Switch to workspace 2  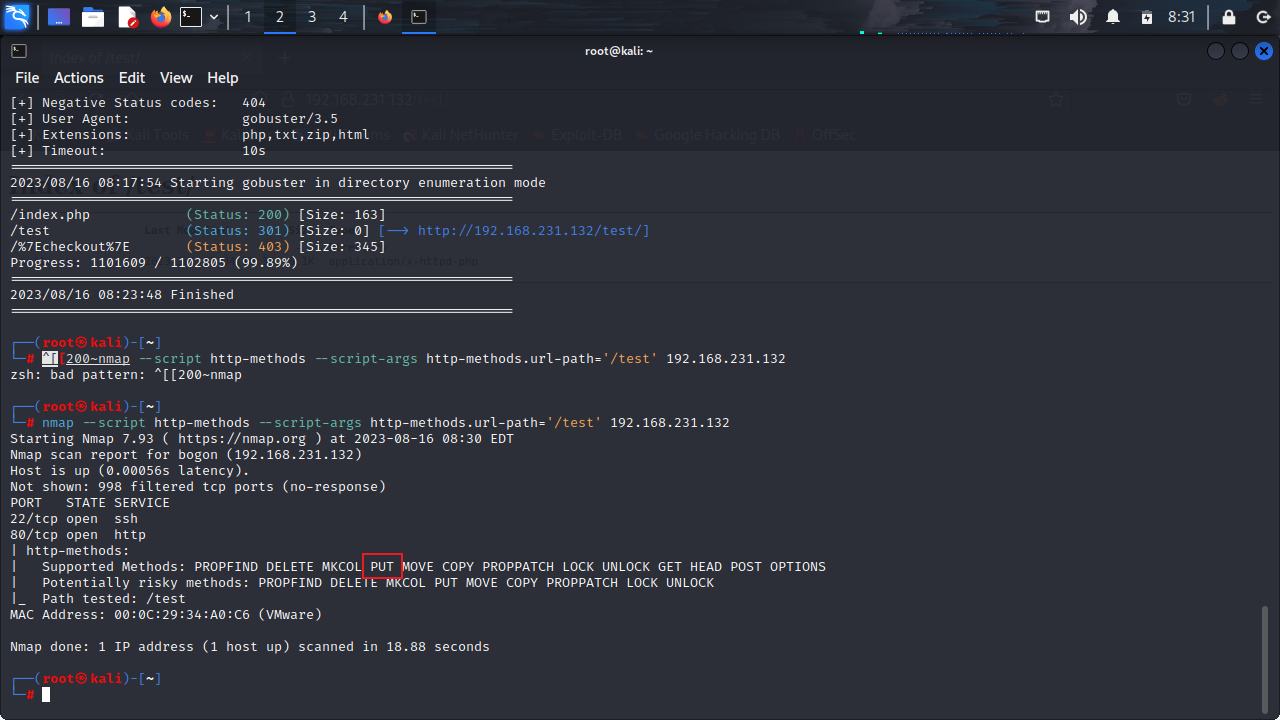click(x=280, y=17)
